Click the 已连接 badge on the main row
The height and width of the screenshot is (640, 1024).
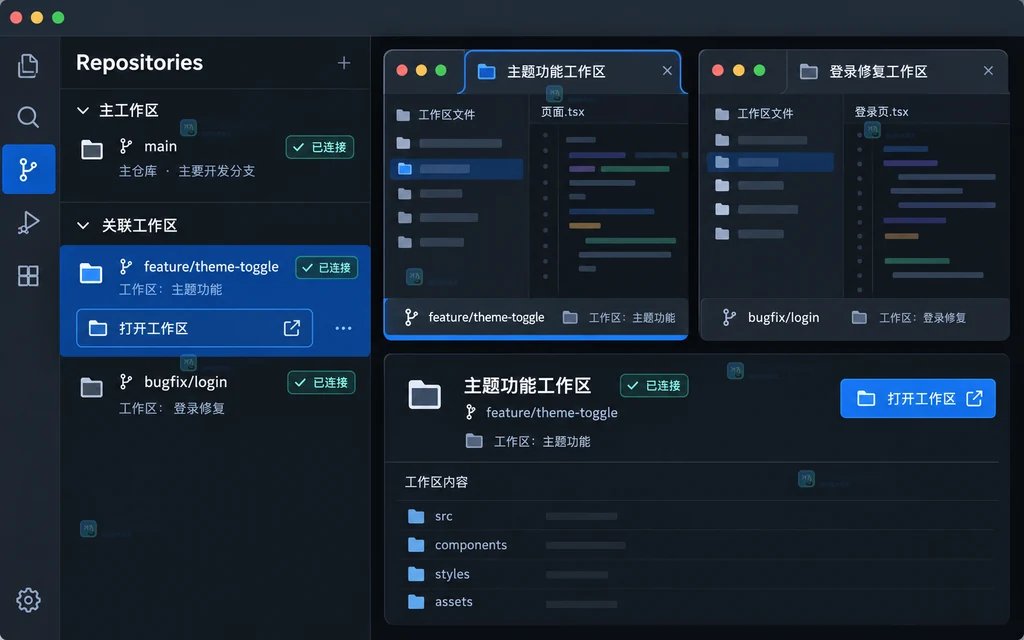coord(320,147)
